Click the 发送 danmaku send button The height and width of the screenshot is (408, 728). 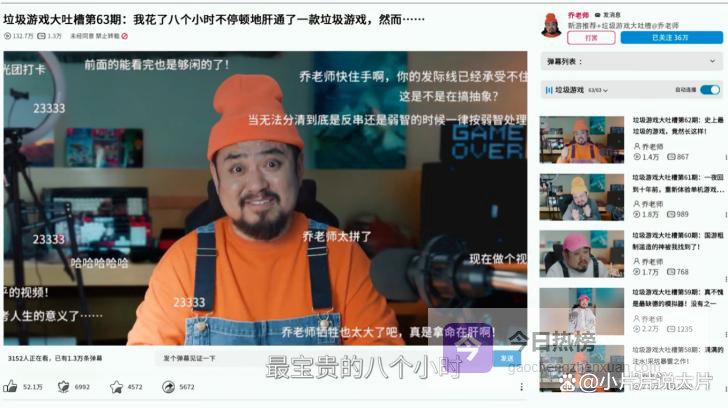[x=508, y=358]
